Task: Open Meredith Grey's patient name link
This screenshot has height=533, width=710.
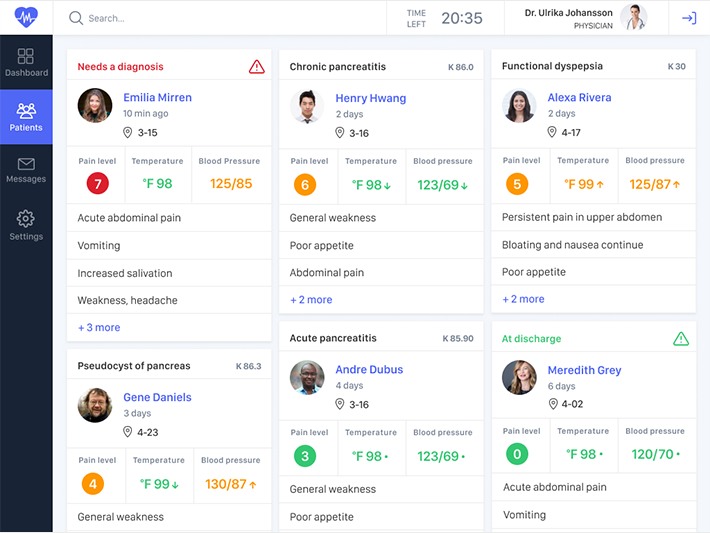Action: [585, 370]
